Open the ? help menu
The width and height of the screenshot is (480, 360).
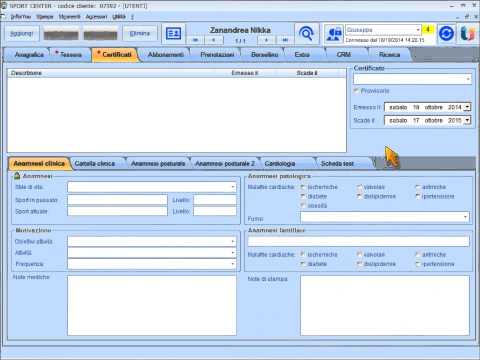click(132, 16)
